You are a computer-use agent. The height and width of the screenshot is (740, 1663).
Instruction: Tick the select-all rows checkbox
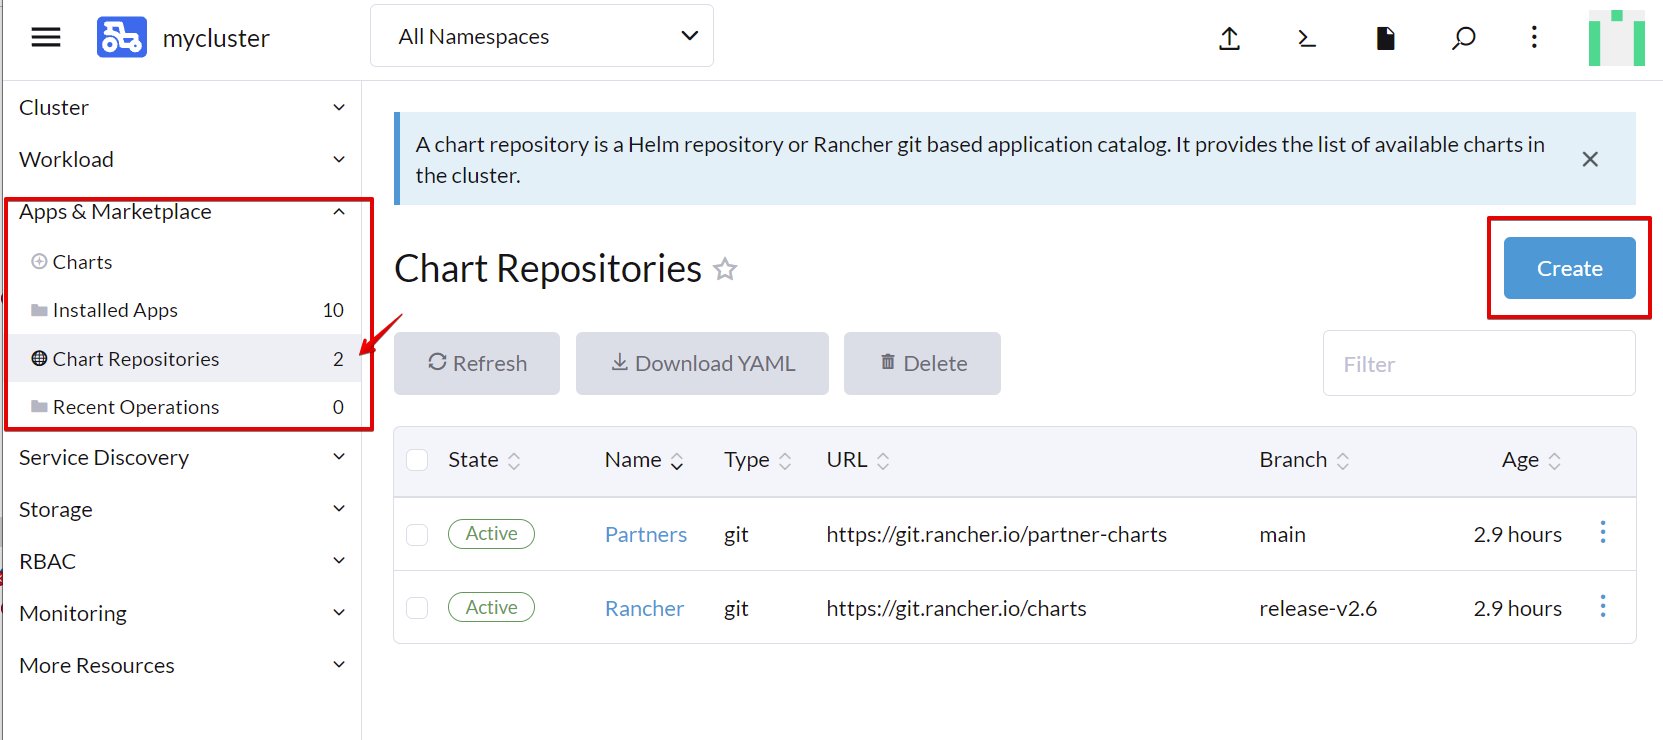coord(417,460)
